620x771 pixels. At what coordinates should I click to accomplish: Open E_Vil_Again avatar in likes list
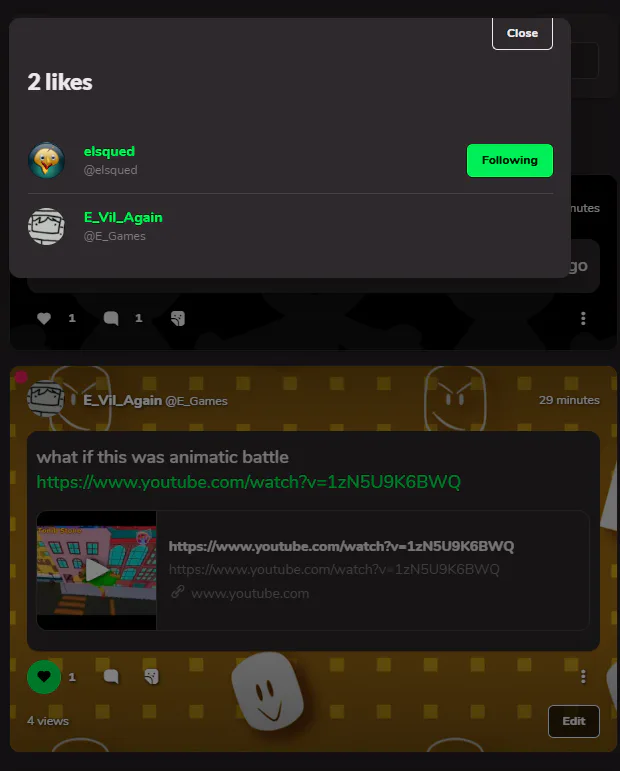click(46, 226)
